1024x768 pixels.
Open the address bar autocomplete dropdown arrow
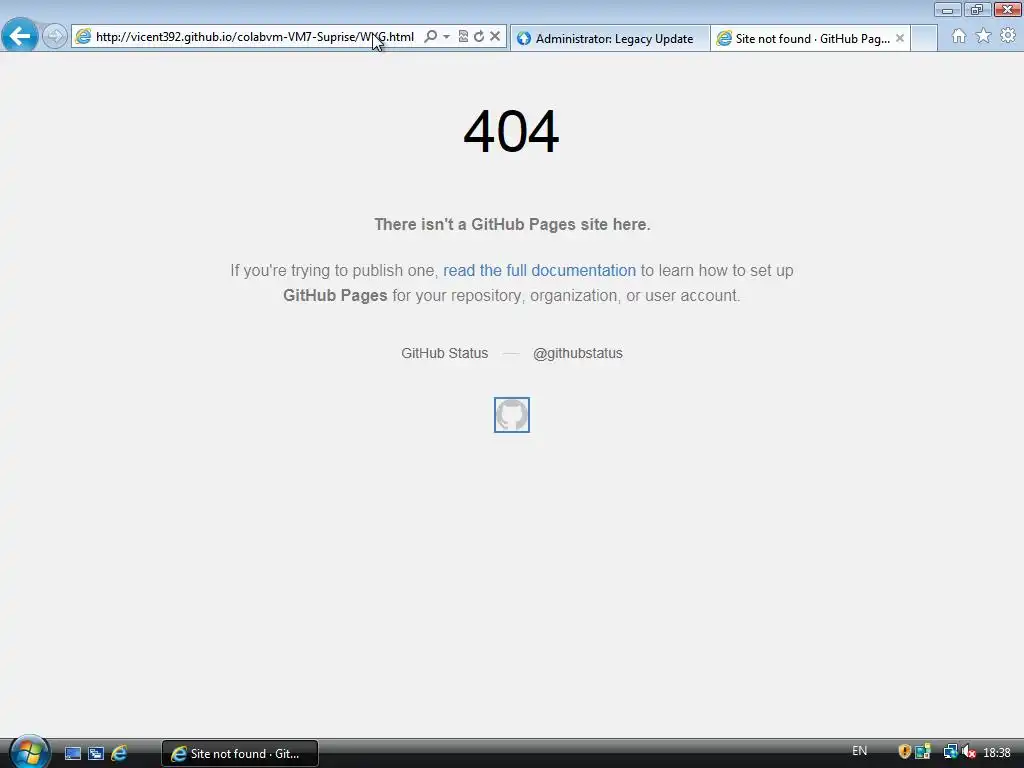click(447, 37)
